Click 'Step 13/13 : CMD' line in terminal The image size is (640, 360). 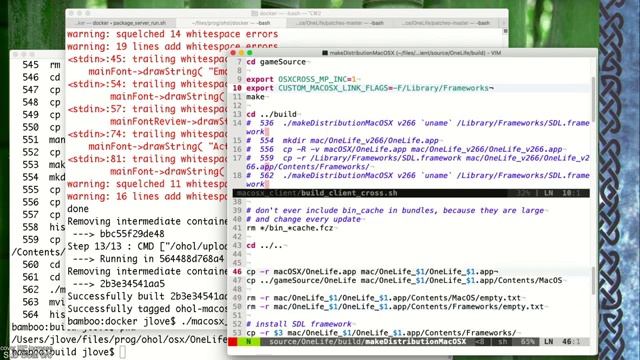click(147, 247)
